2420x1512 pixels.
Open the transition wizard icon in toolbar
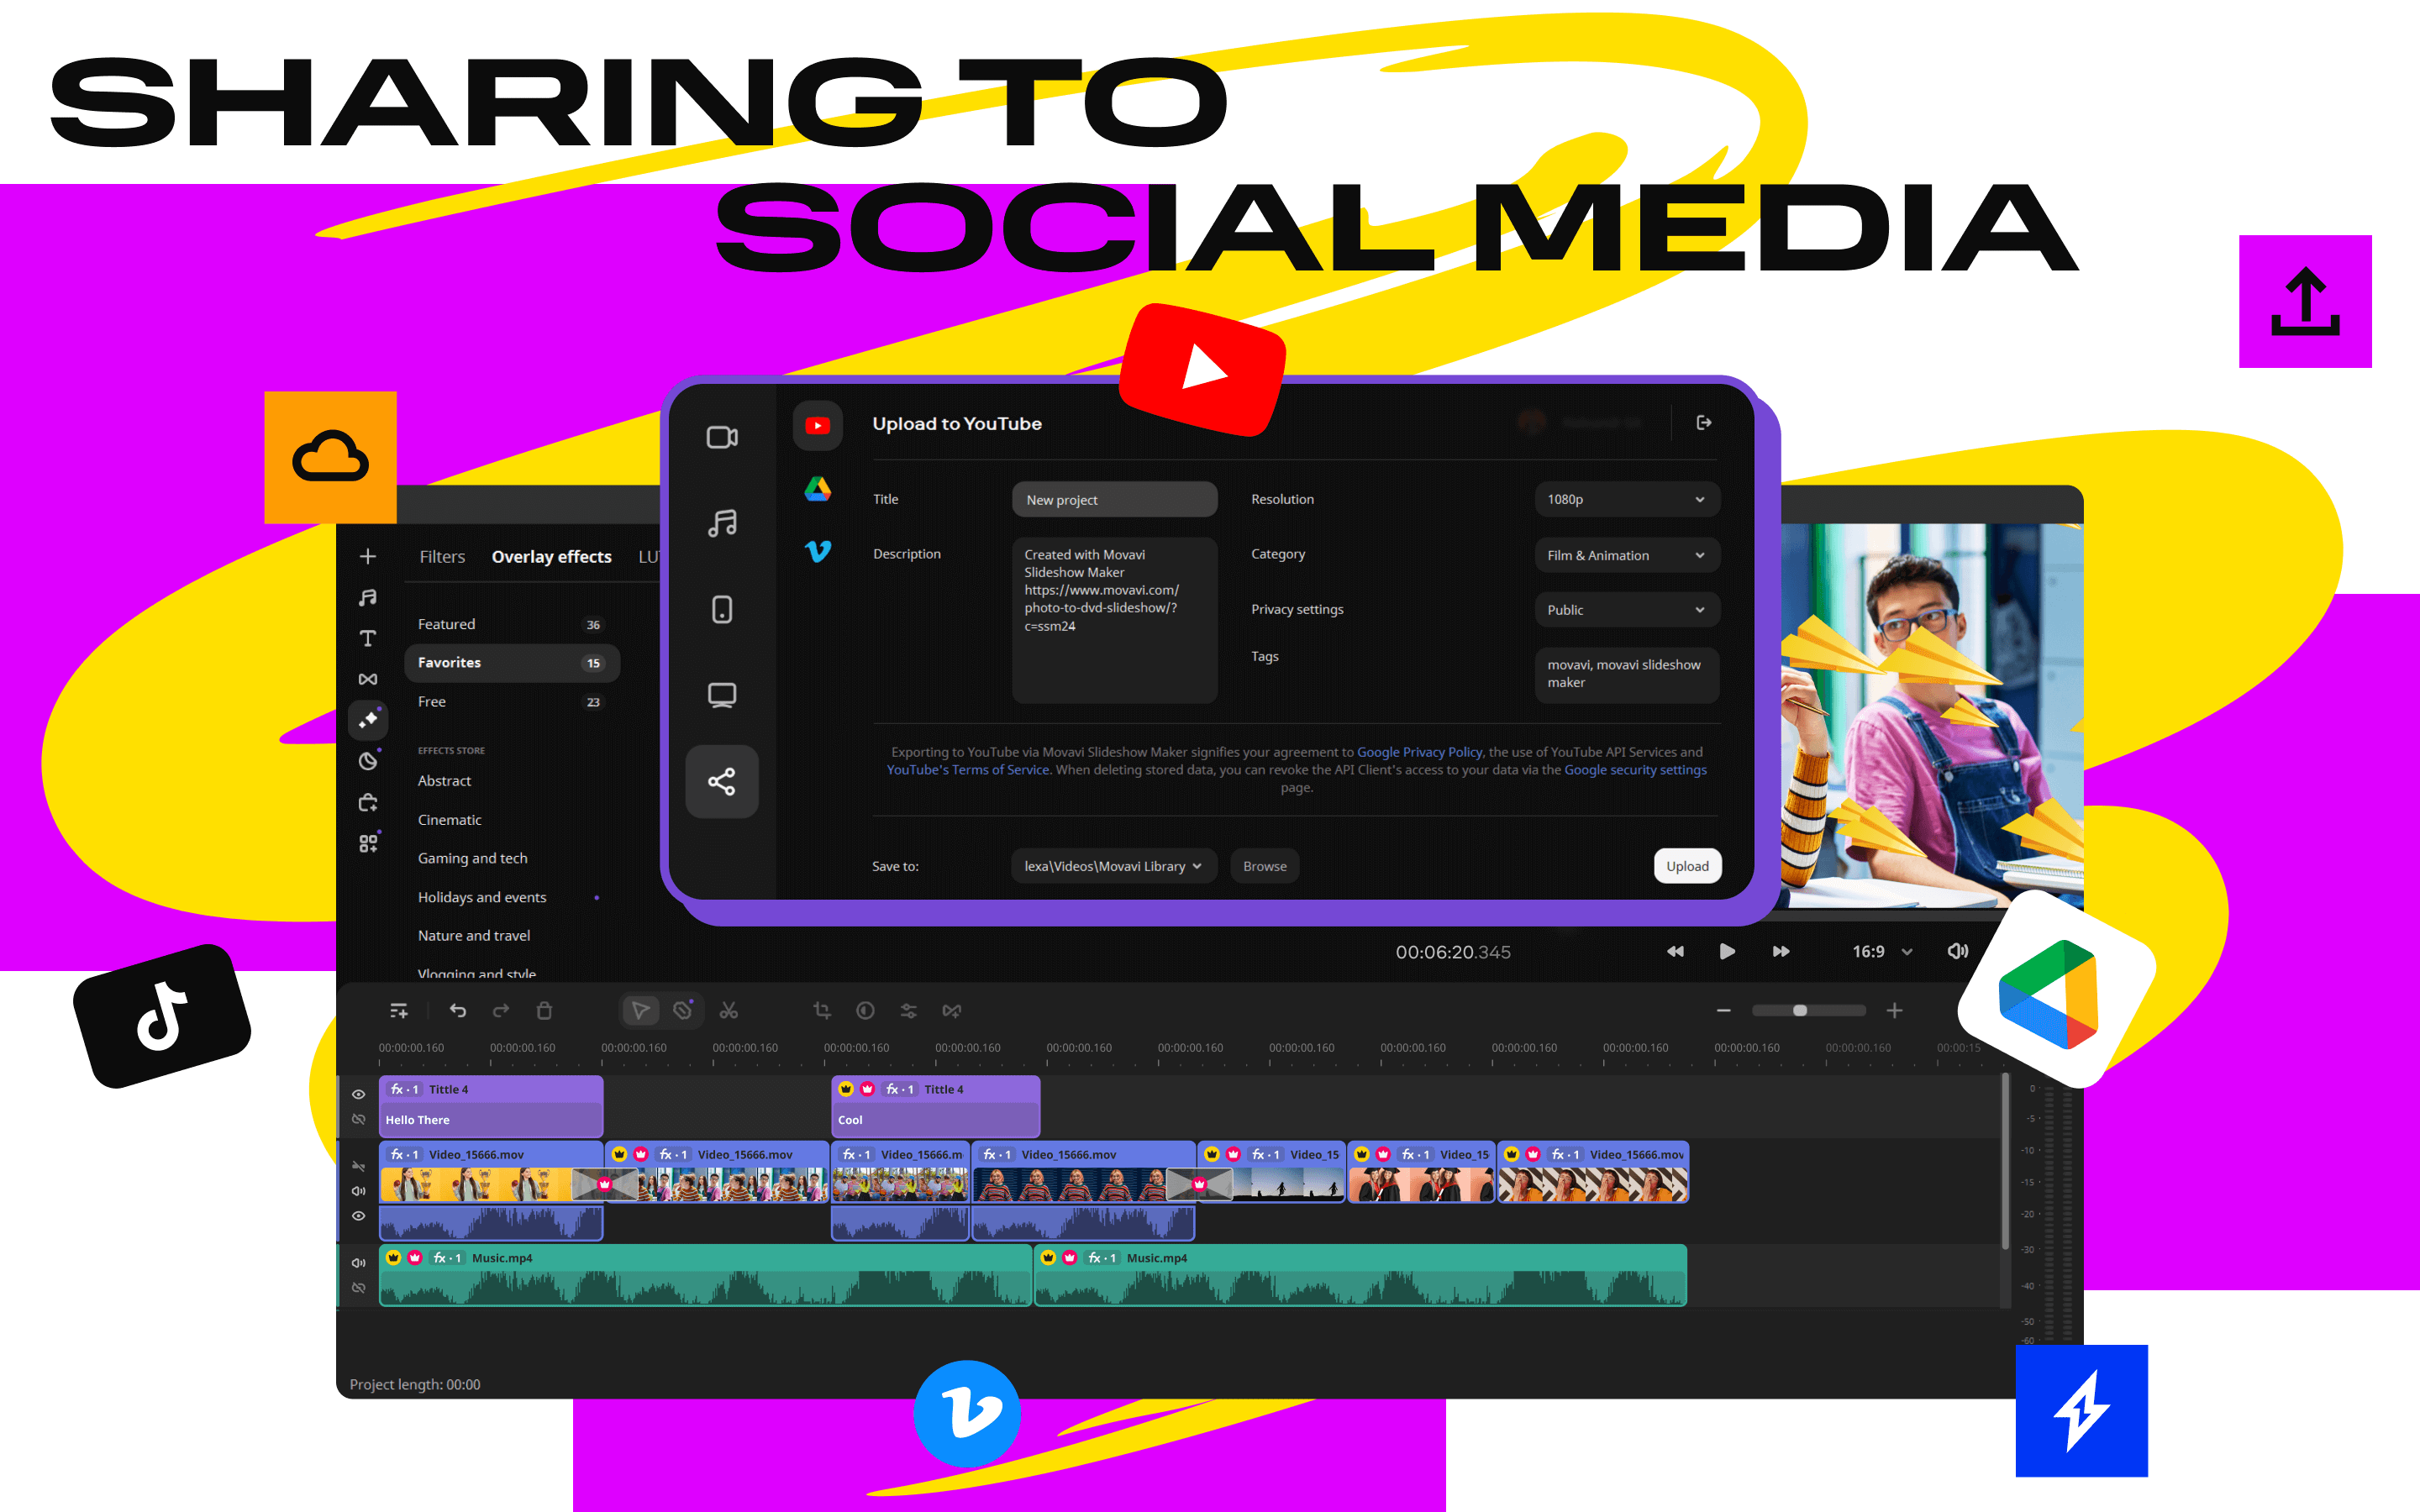click(x=952, y=1011)
